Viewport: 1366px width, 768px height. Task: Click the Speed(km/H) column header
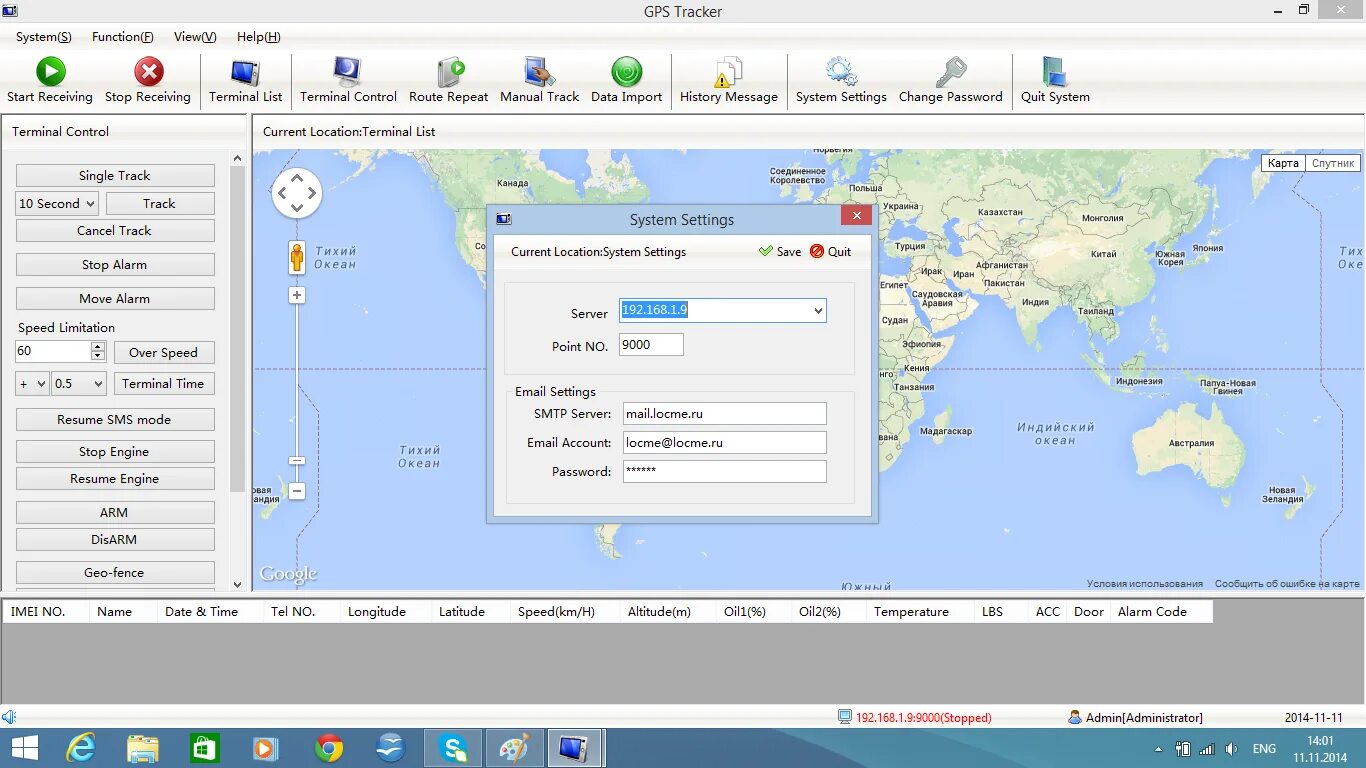(562, 611)
